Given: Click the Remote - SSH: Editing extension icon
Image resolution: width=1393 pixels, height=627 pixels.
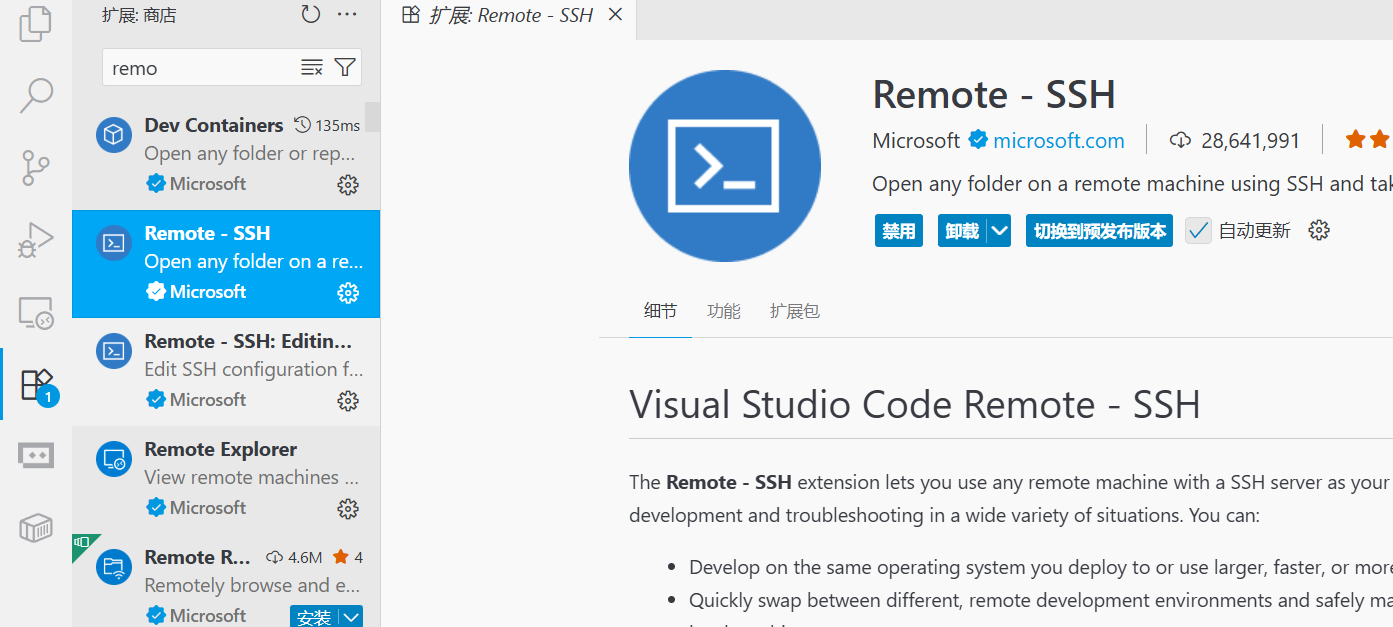Looking at the screenshot, I should pos(114,351).
